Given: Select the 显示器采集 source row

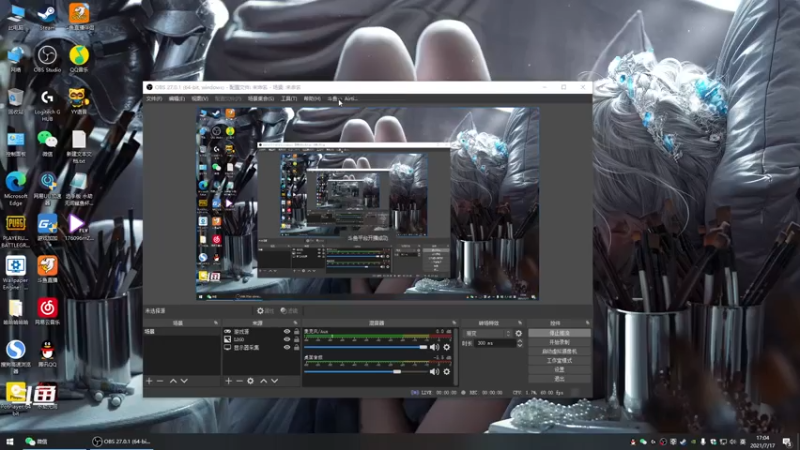Looking at the screenshot, I should 261,347.
